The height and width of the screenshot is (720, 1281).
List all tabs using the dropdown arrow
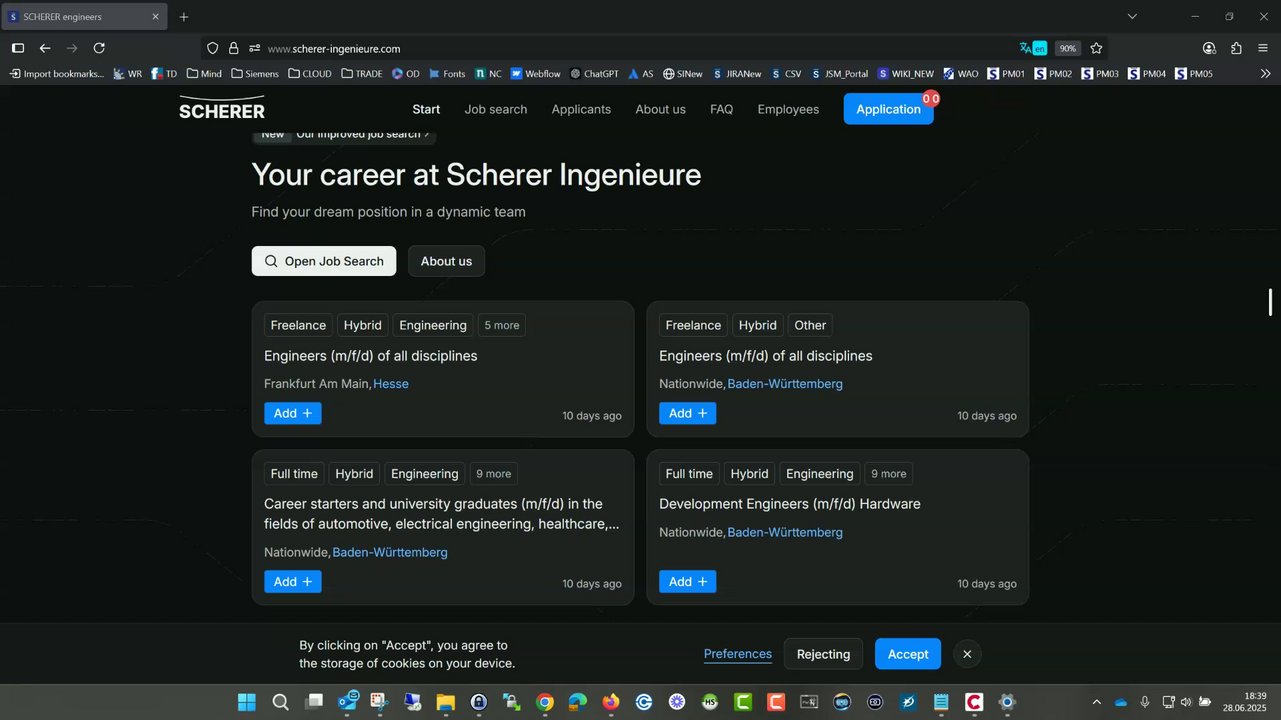tap(1132, 16)
